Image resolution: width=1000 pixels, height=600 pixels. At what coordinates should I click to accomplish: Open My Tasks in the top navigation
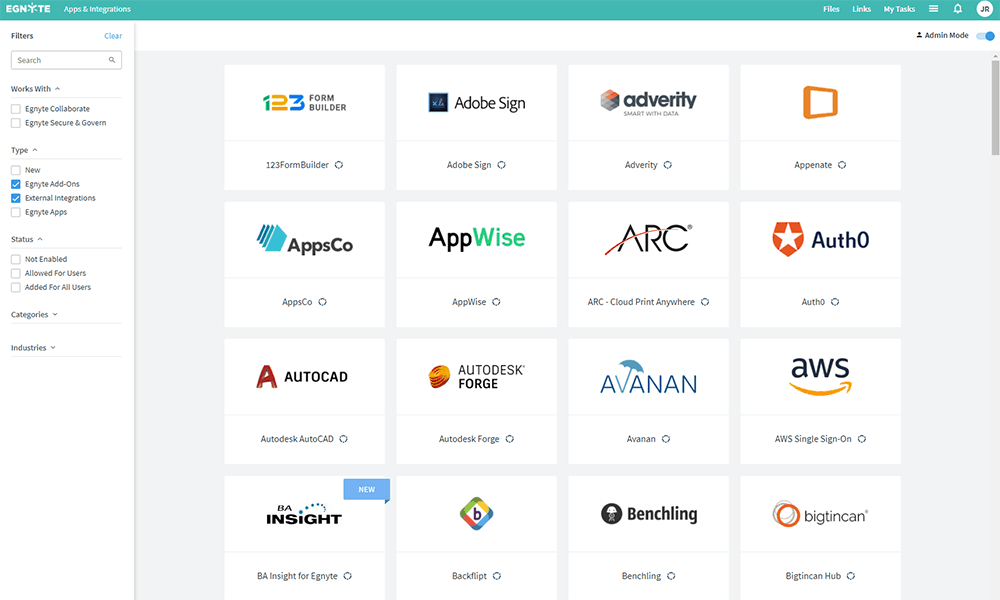point(899,9)
